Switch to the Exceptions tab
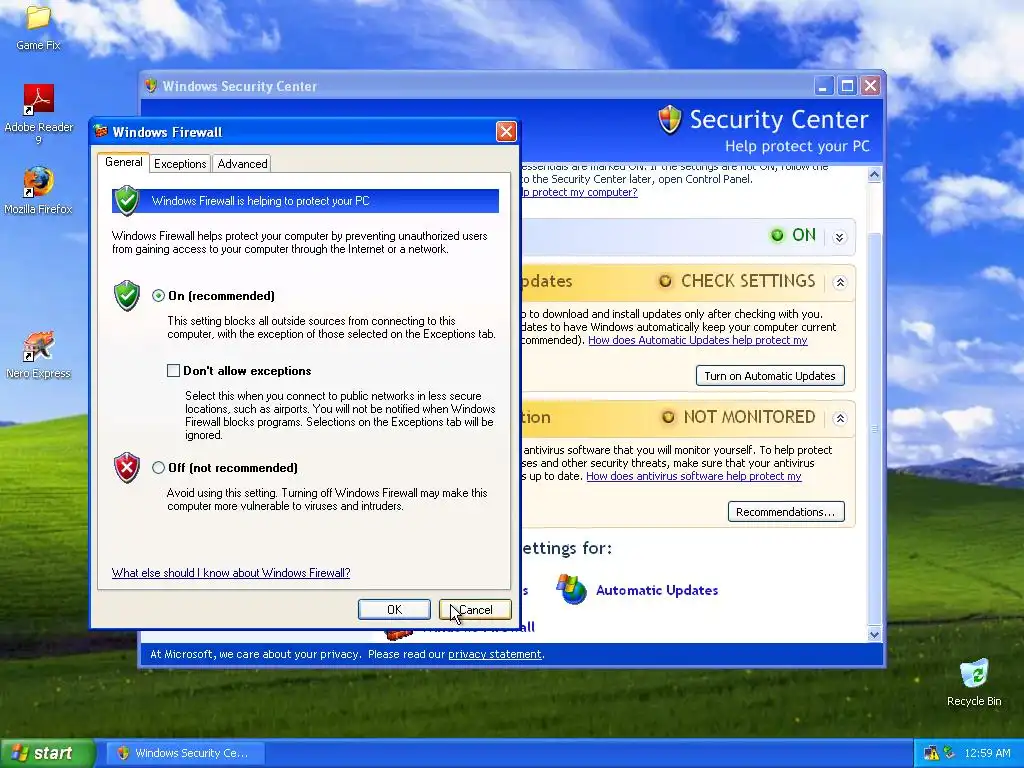Viewport: 1024px width, 768px height. (x=180, y=164)
